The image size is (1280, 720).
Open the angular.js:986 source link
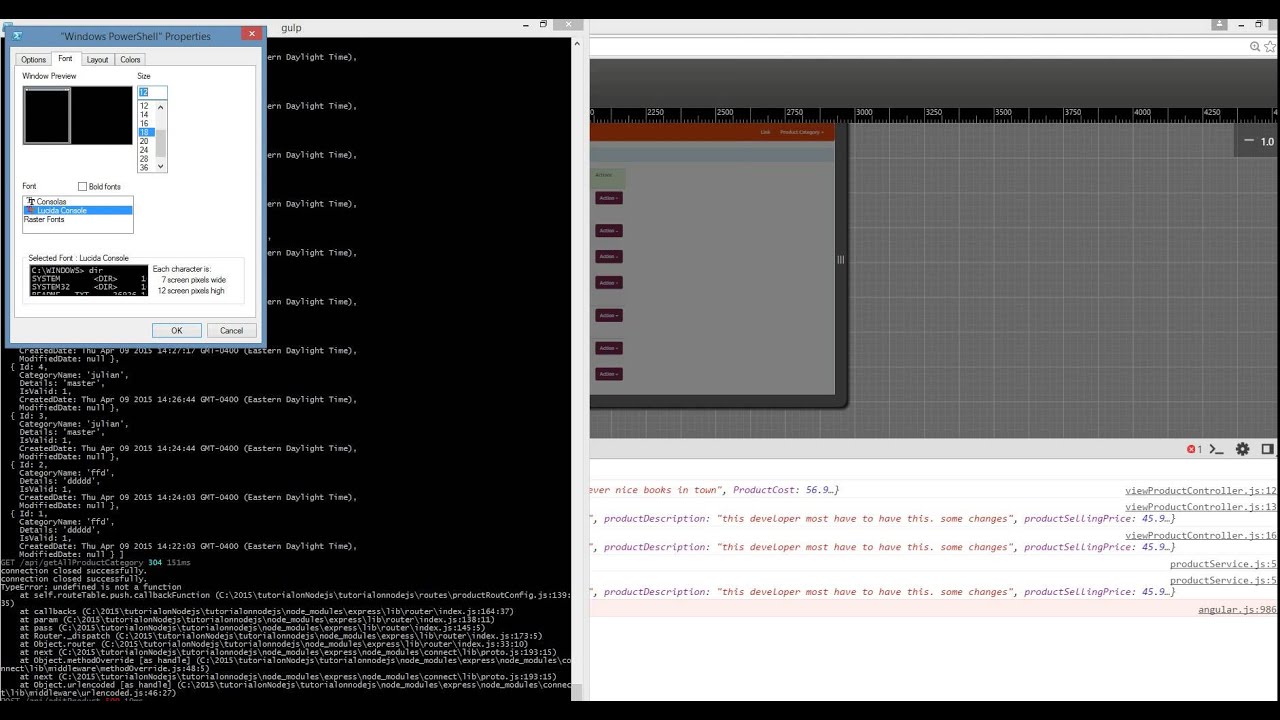pyautogui.click(x=1238, y=610)
